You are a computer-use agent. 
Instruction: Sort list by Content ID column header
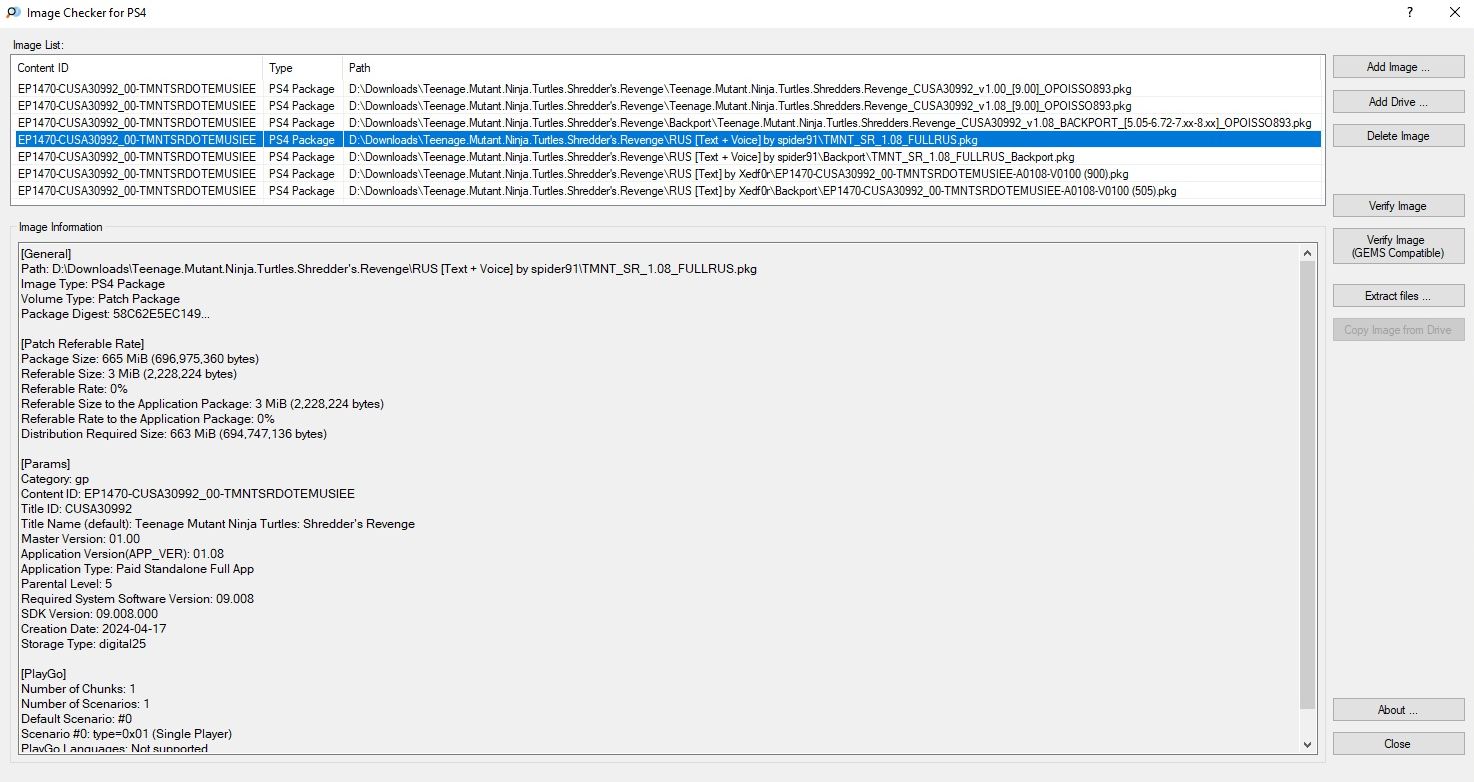coord(138,68)
